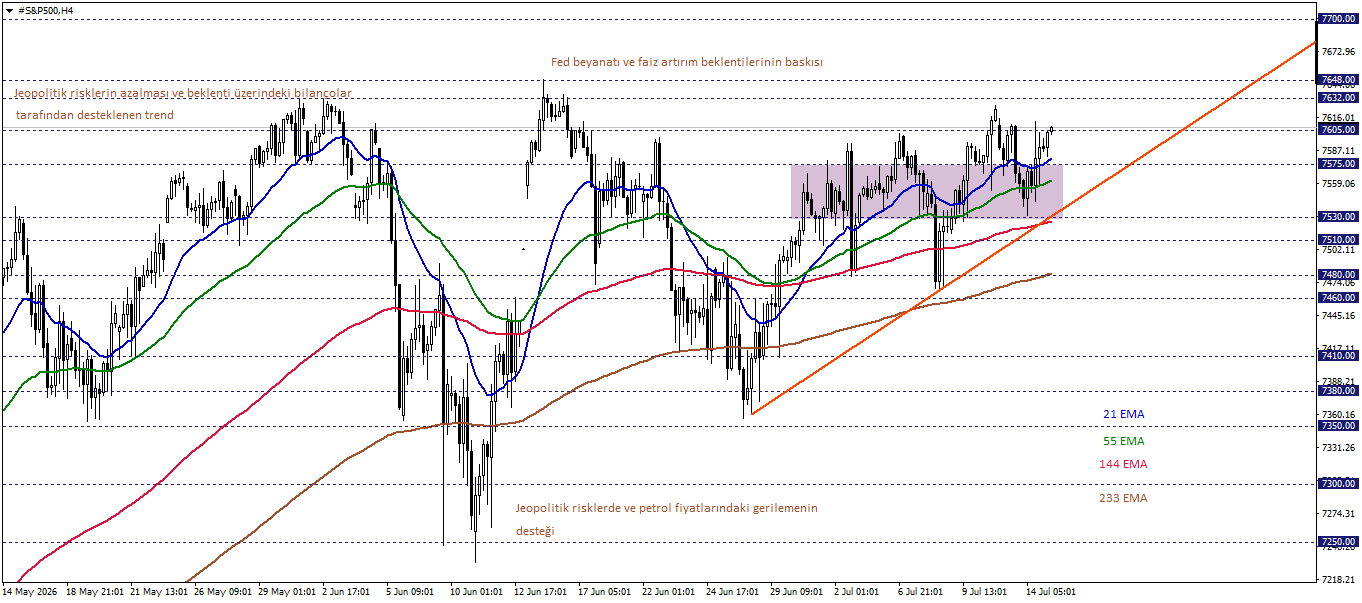Click the '14 Jul 05:01' time axis label
This screenshot has width=1362, height=603.
click(x=1051, y=592)
